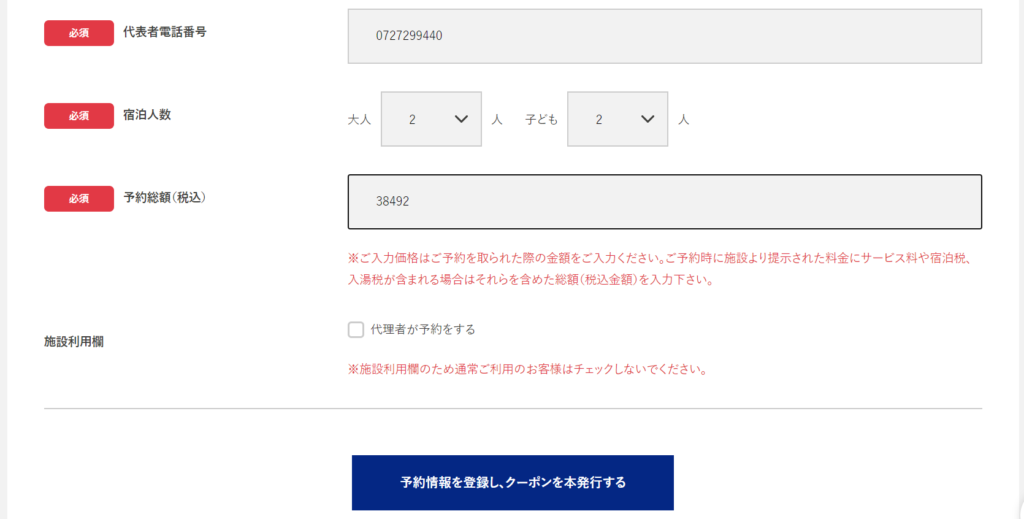Screen dimensions: 1024x519
Task: Enable the 代理者が予約をする checkbox
Action: (356, 330)
